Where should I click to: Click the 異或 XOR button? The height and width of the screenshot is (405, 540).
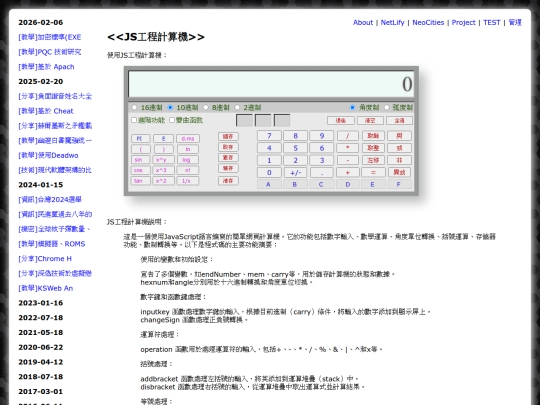click(399, 173)
